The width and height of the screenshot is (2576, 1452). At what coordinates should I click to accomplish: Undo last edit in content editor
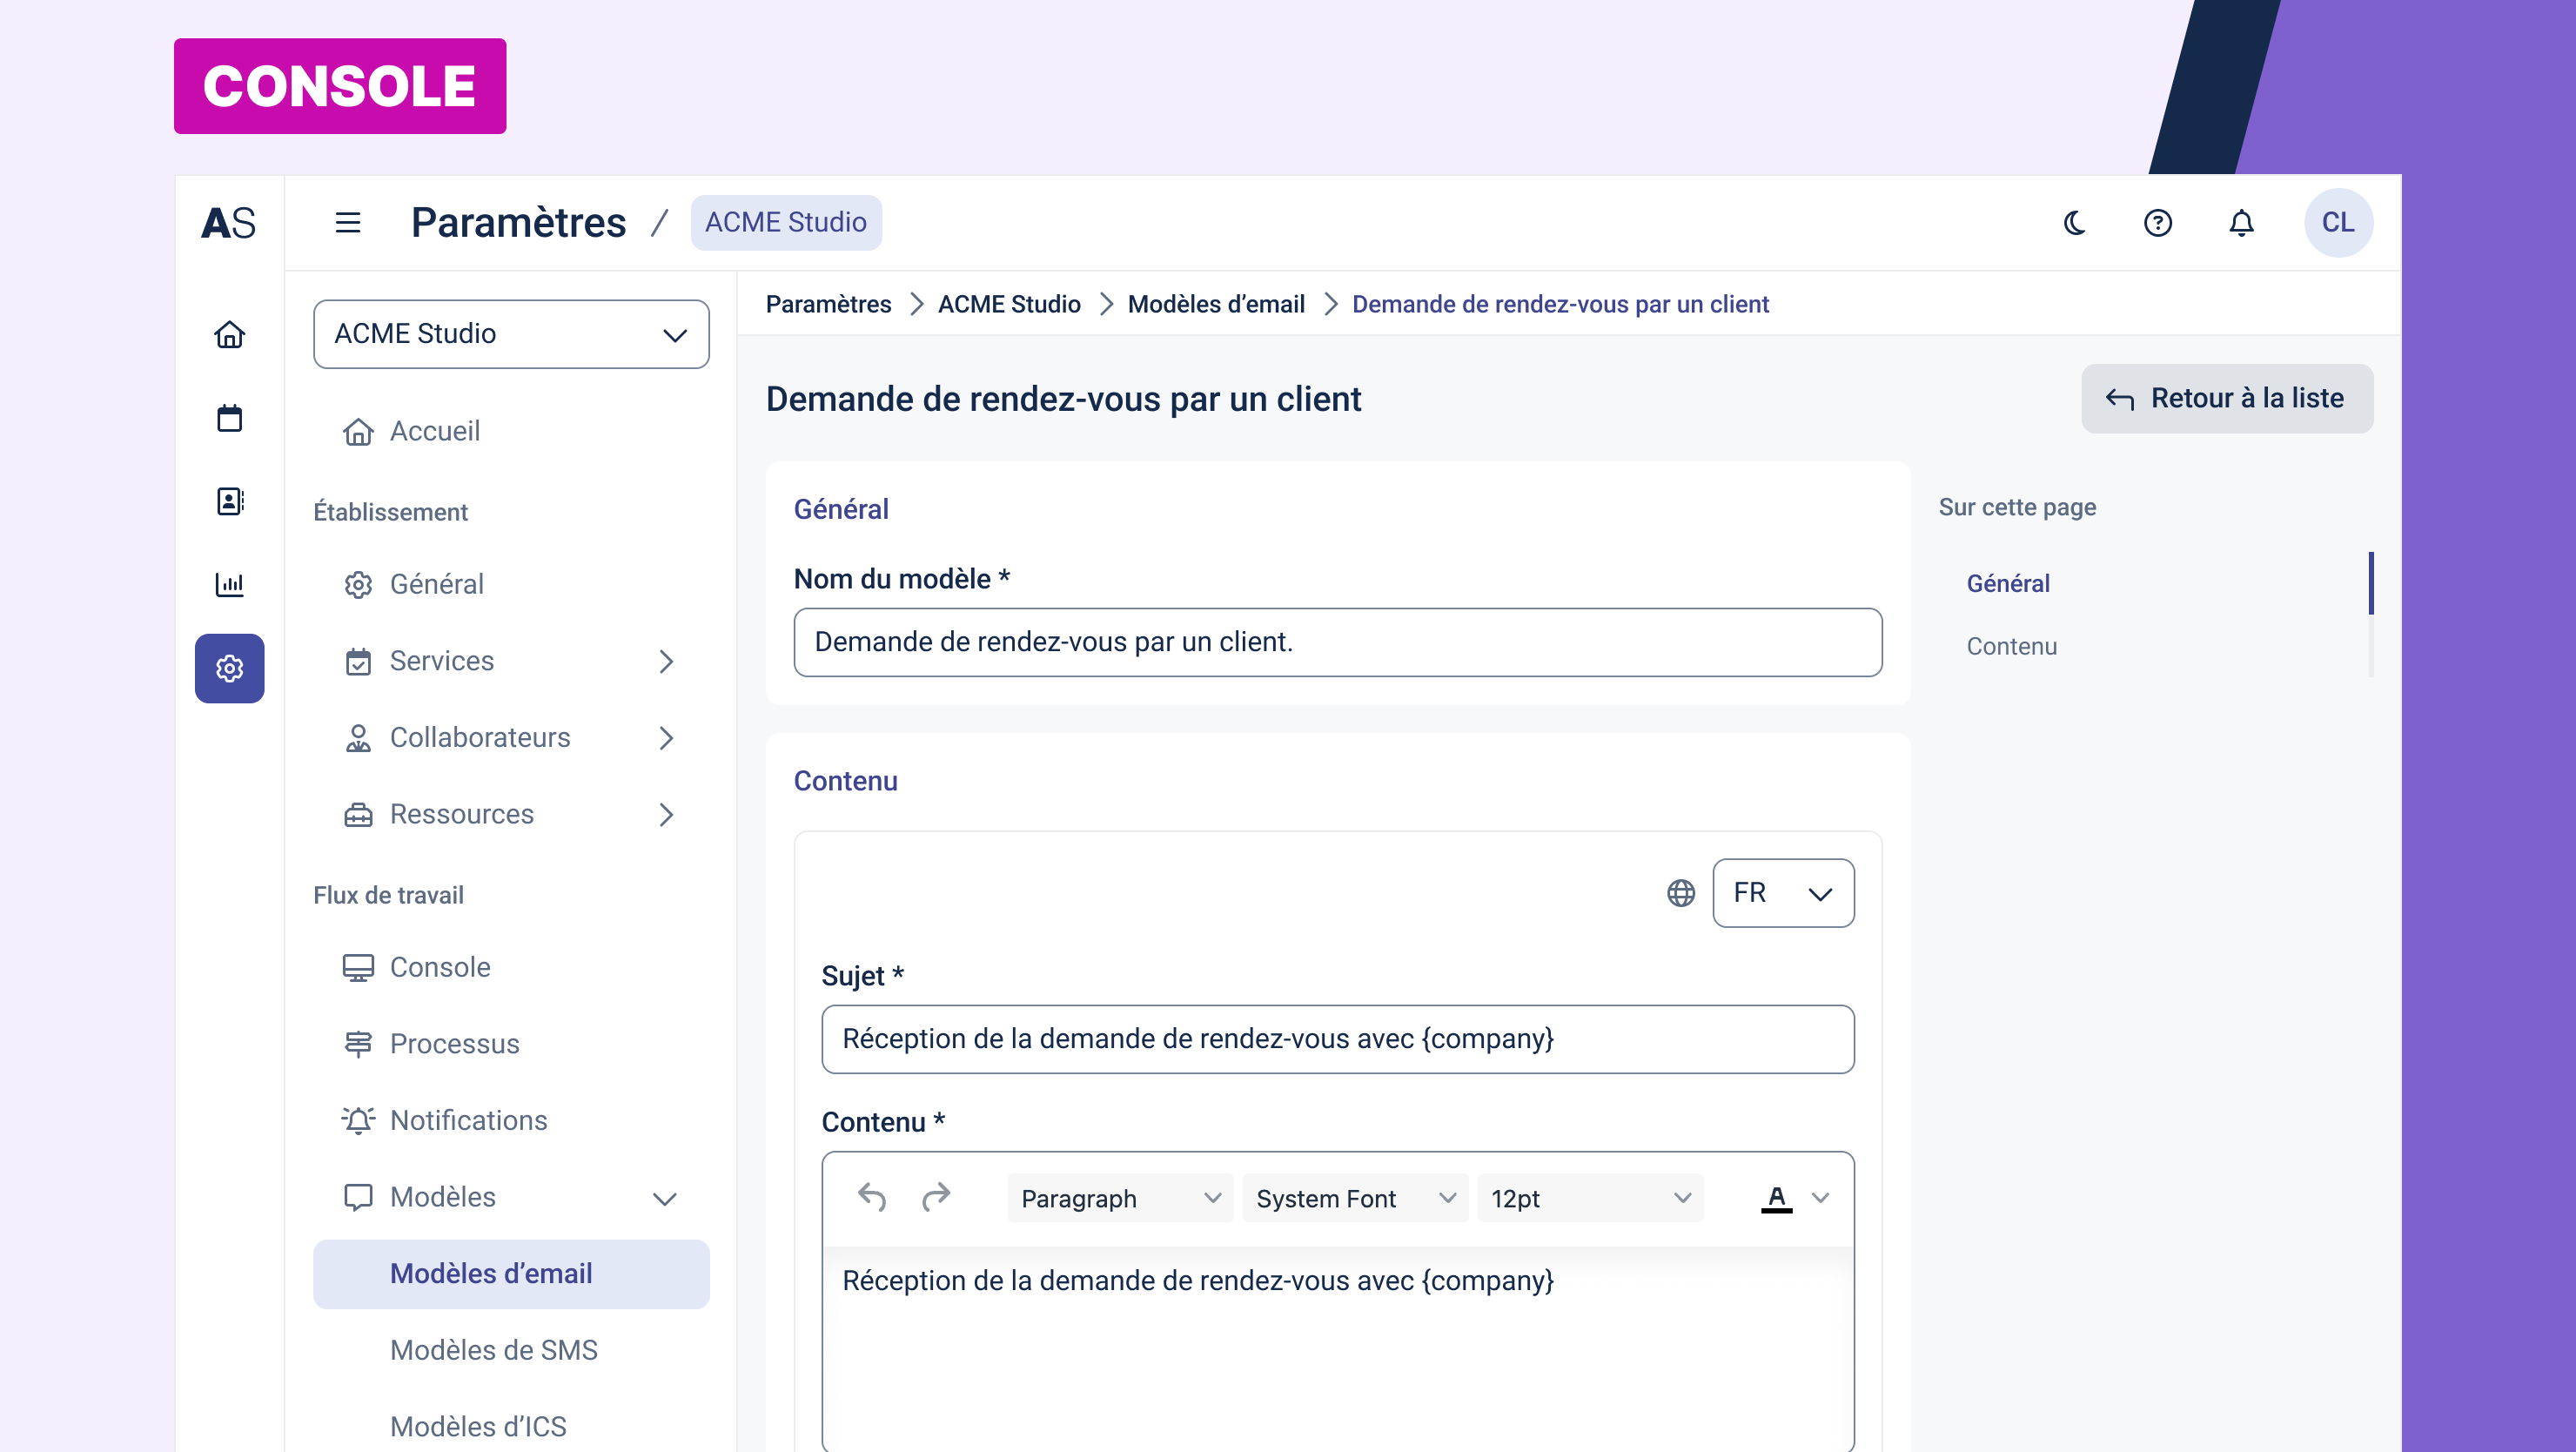point(872,1197)
